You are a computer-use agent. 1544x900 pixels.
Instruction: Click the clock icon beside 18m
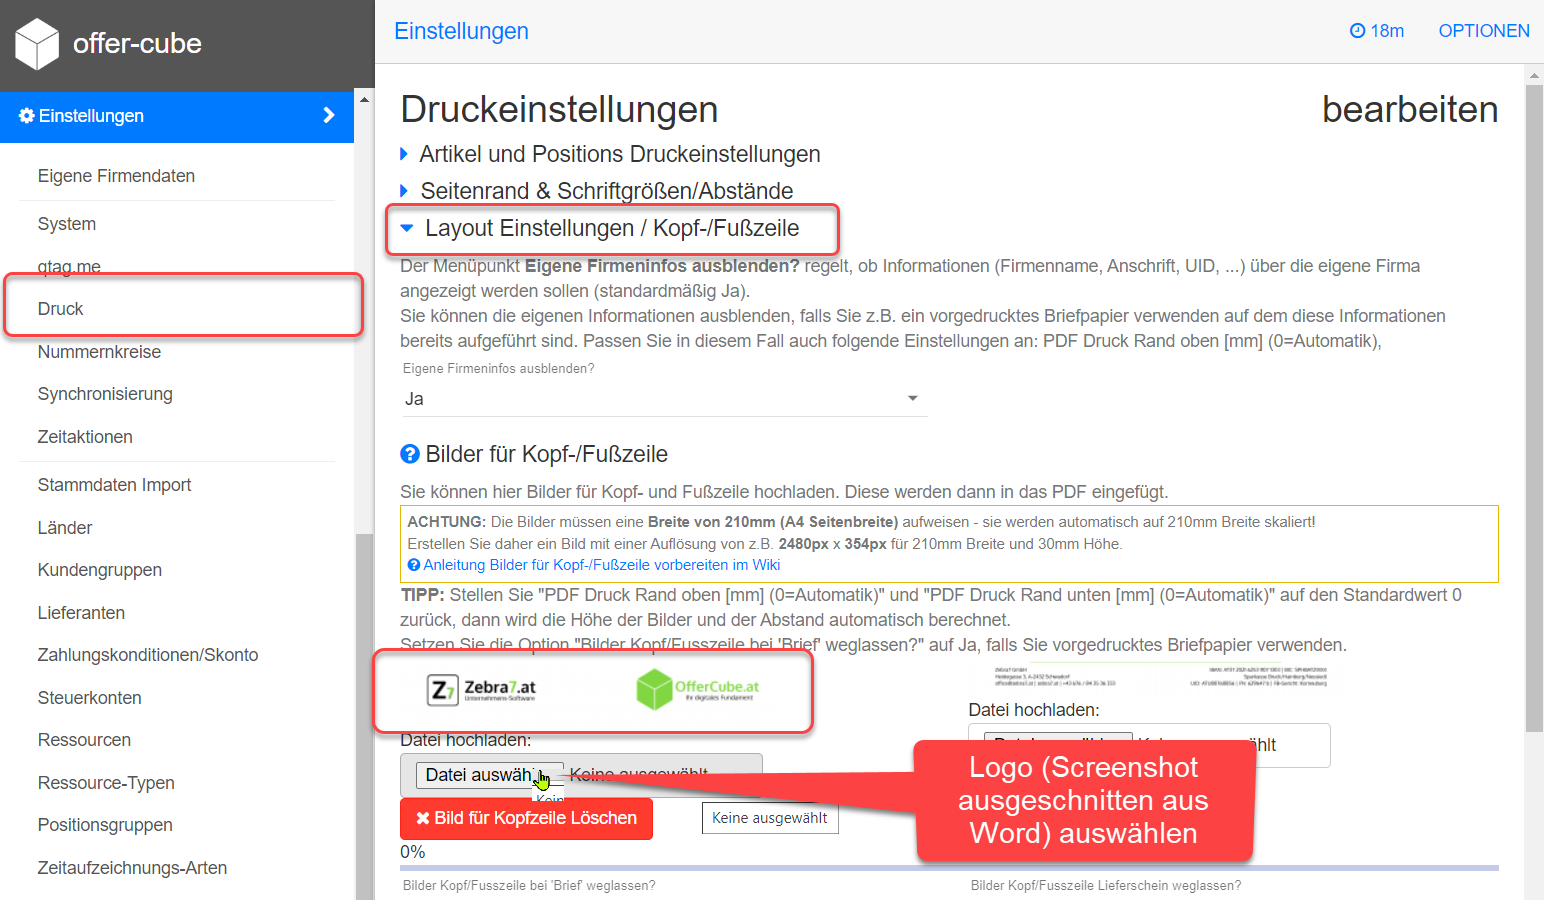pos(1357,31)
